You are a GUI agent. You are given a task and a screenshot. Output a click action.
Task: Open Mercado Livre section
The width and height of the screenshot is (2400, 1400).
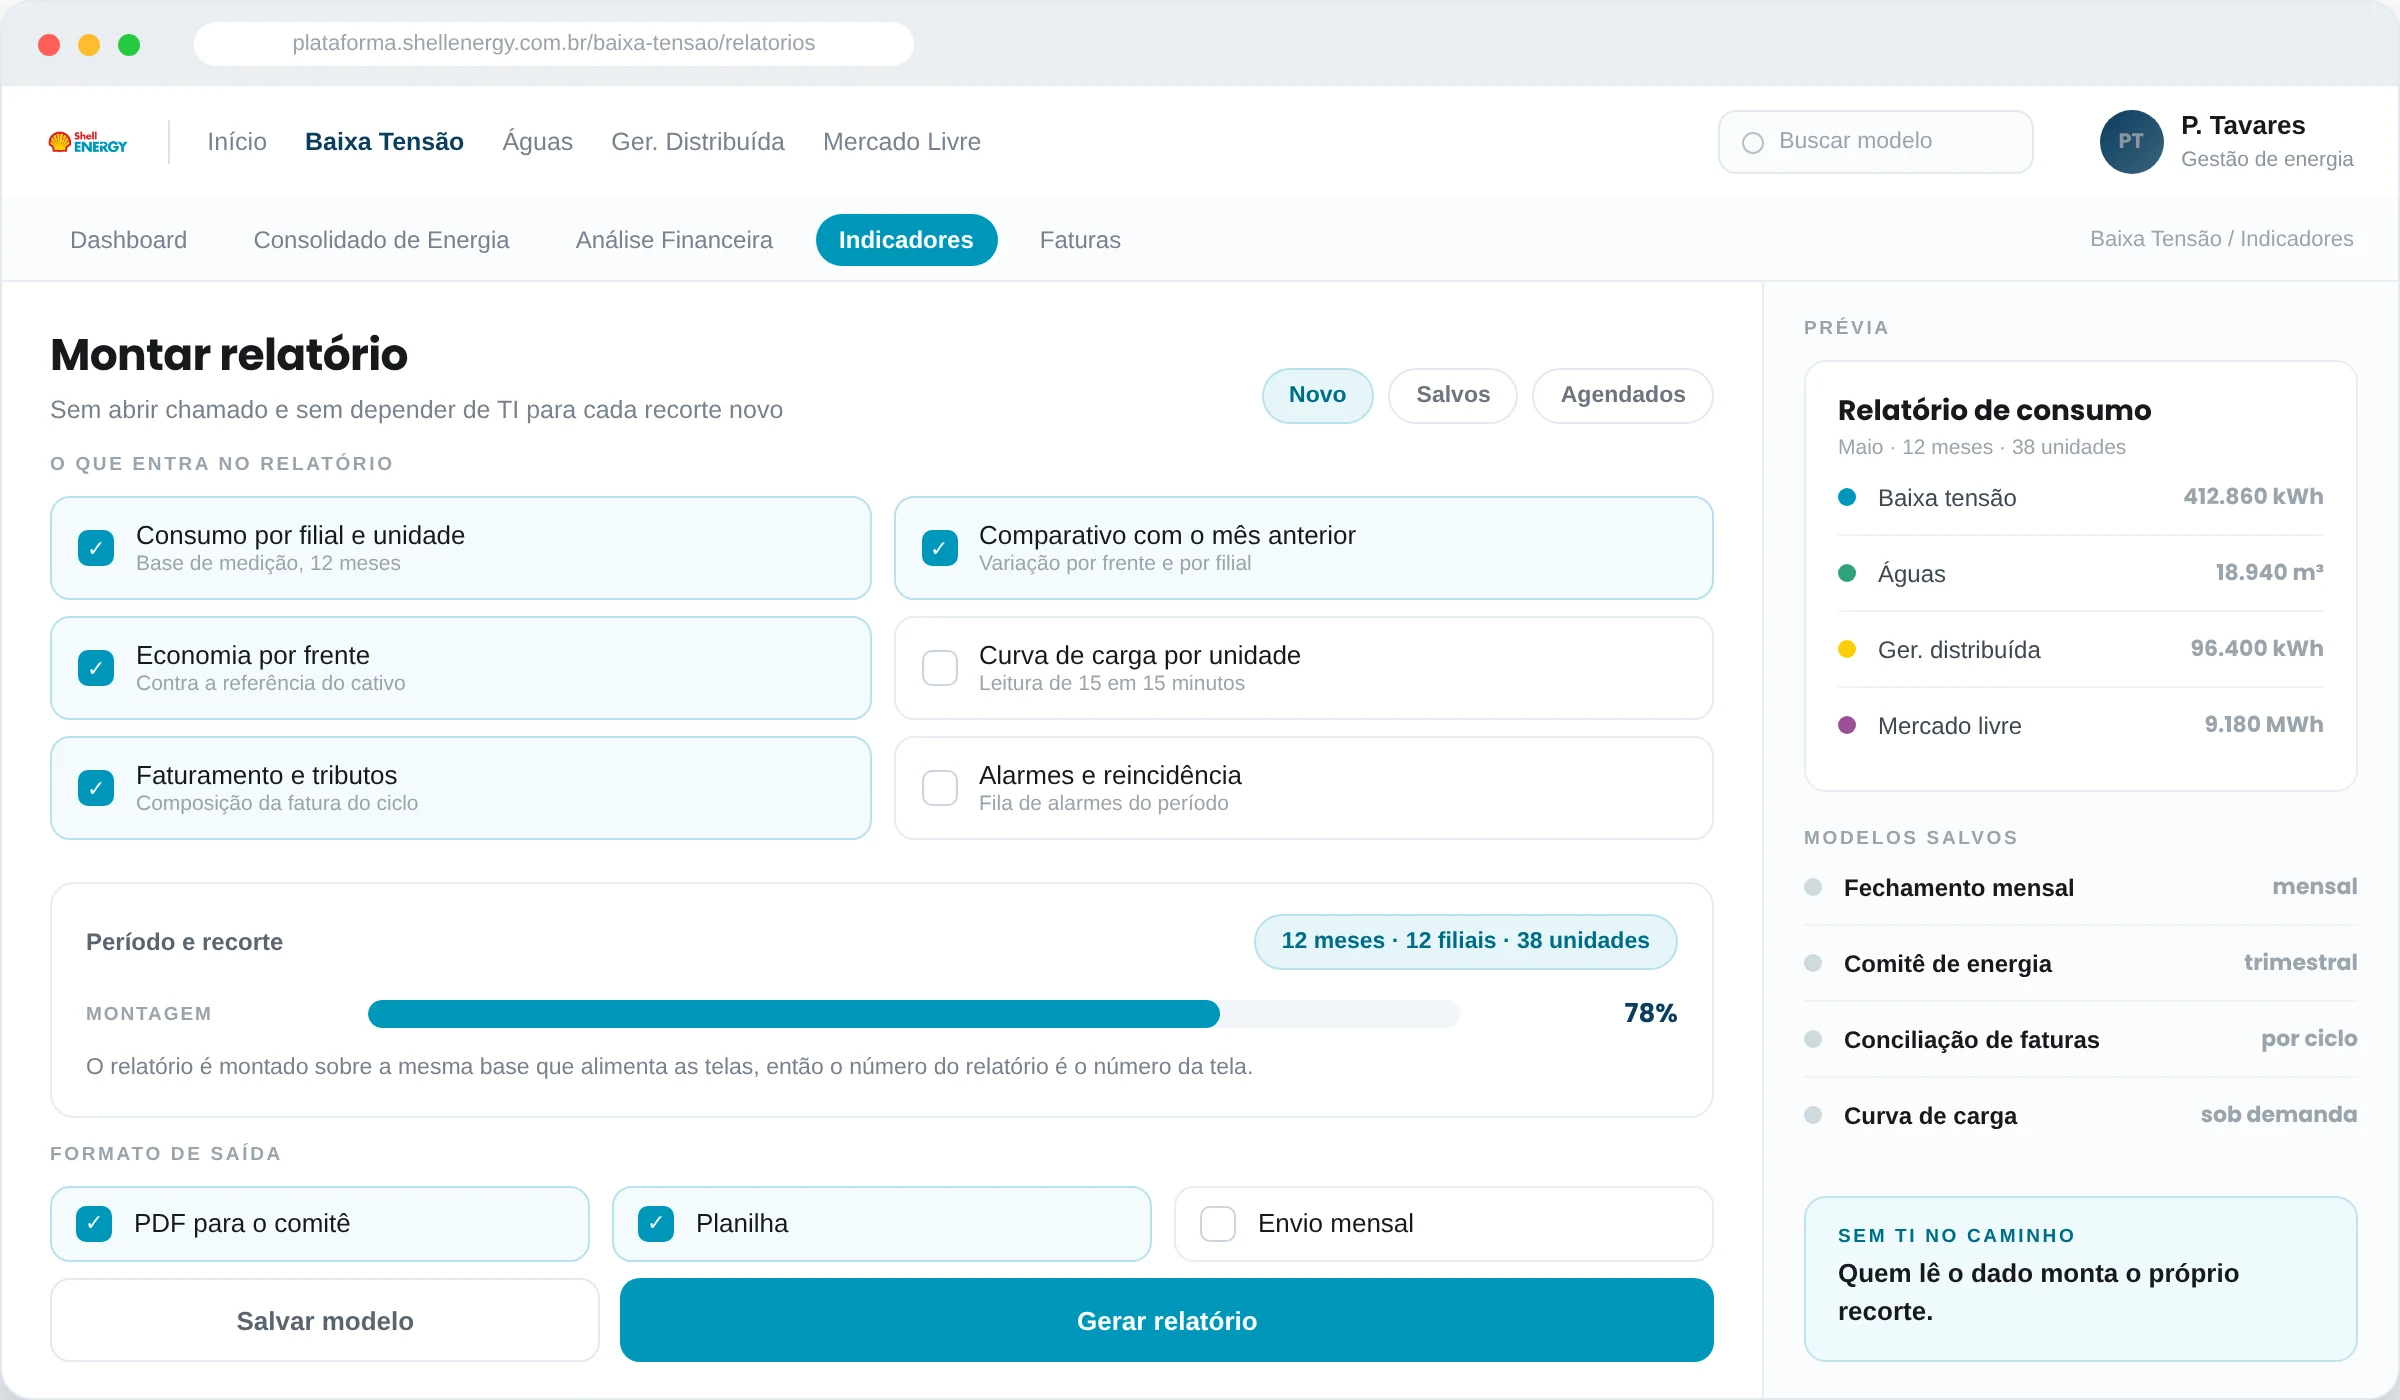[902, 142]
